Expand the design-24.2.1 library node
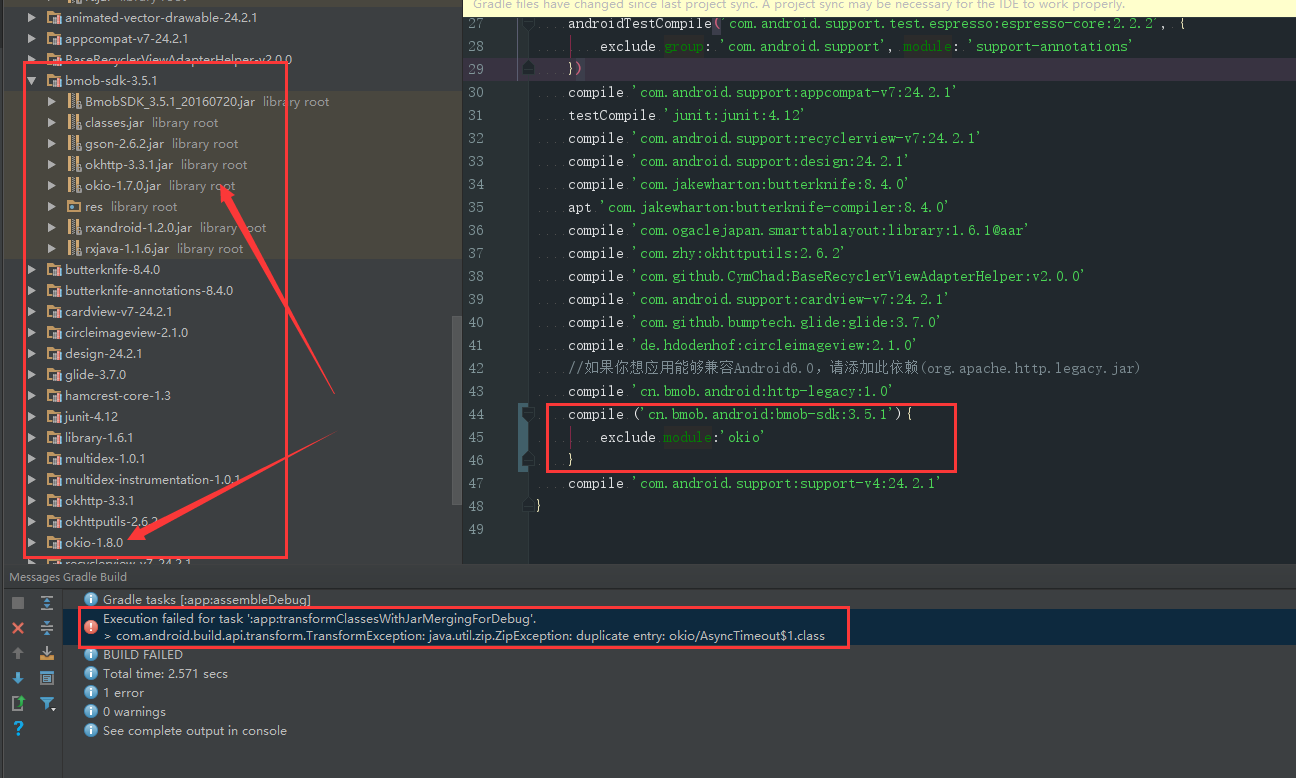 coord(32,354)
